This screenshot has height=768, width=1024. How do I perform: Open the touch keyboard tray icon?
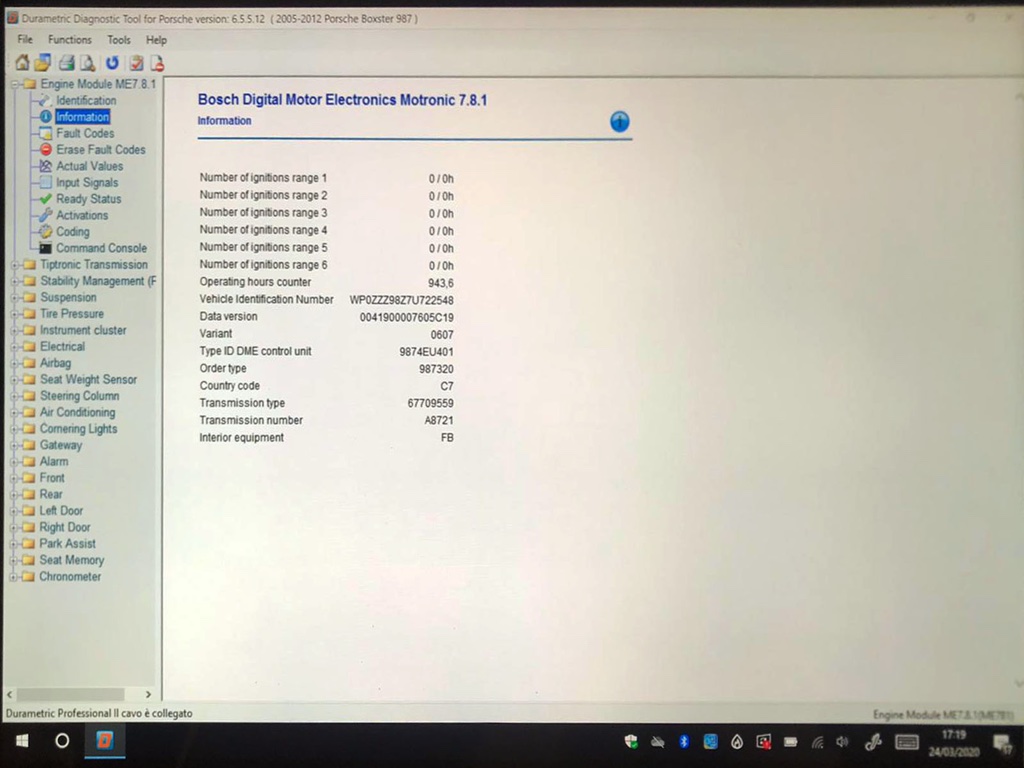point(906,742)
